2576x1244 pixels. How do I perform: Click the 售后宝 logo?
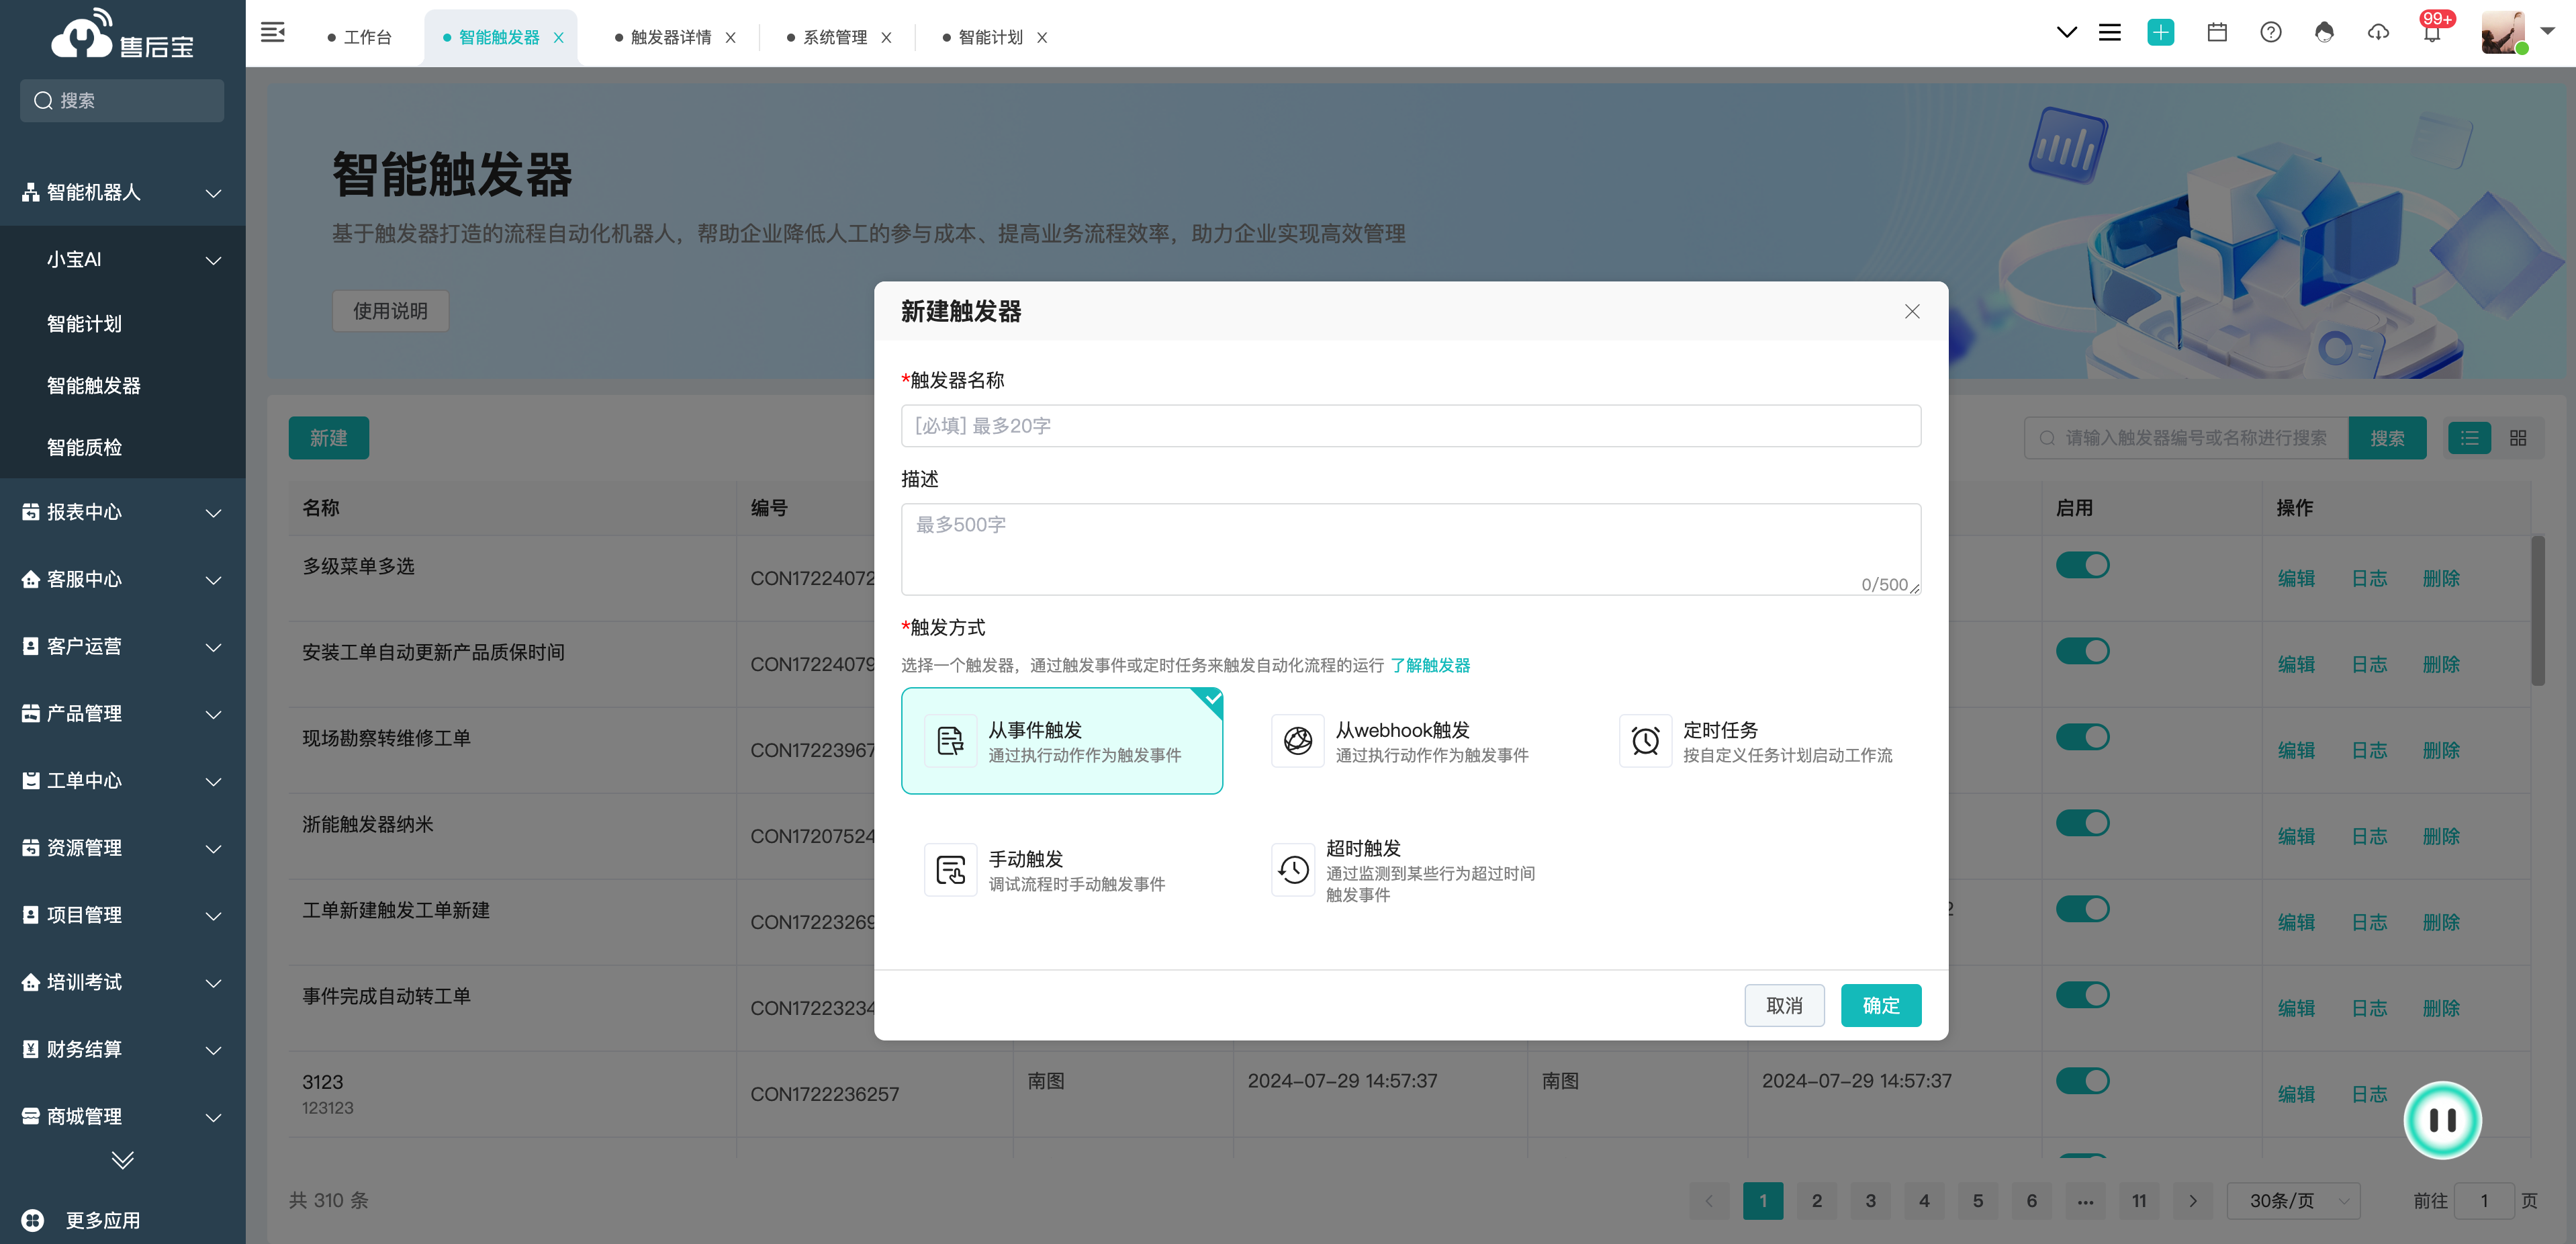coord(122,35)
